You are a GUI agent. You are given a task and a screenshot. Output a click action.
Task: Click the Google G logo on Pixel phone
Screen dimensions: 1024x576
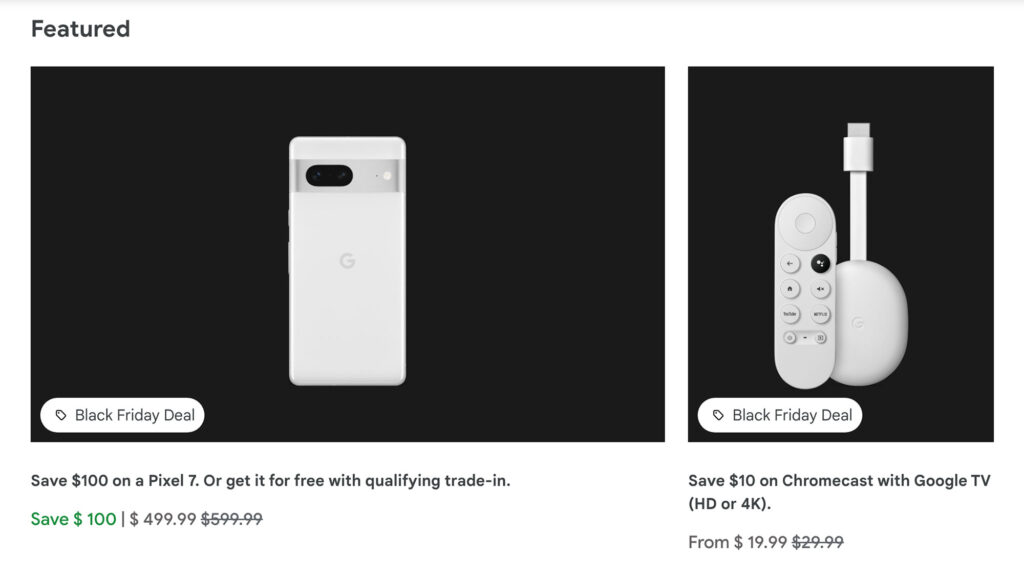(347, 261)
